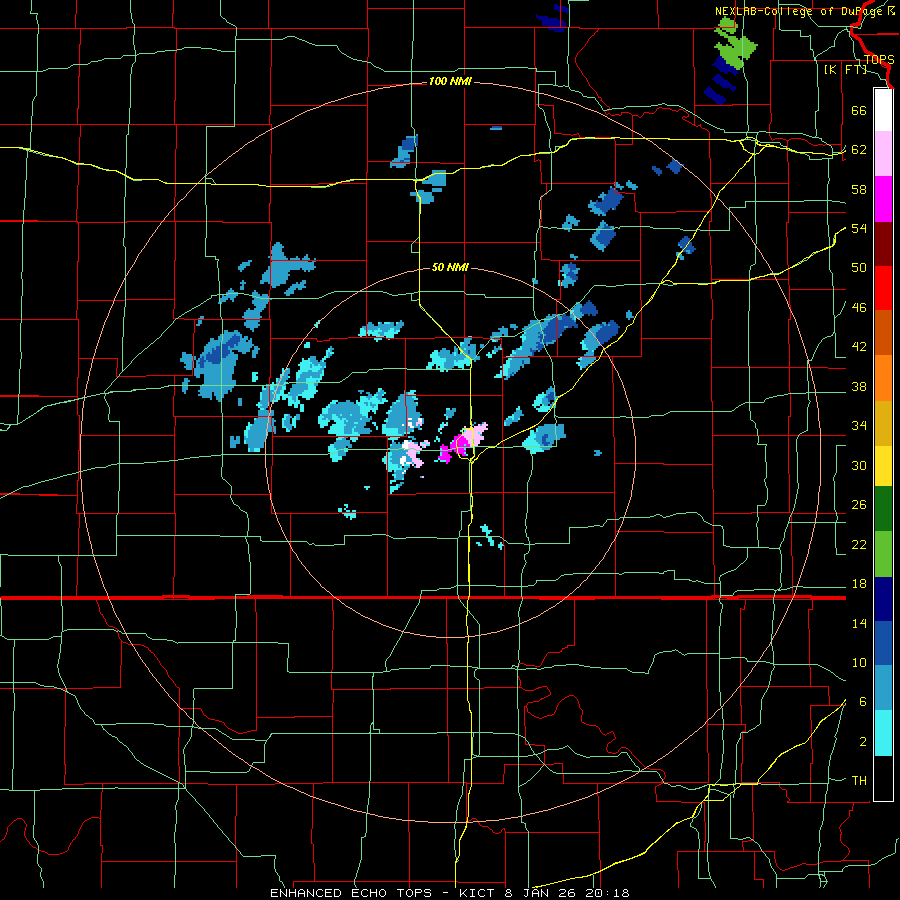Click the legend value "54"

coord(859,228)
